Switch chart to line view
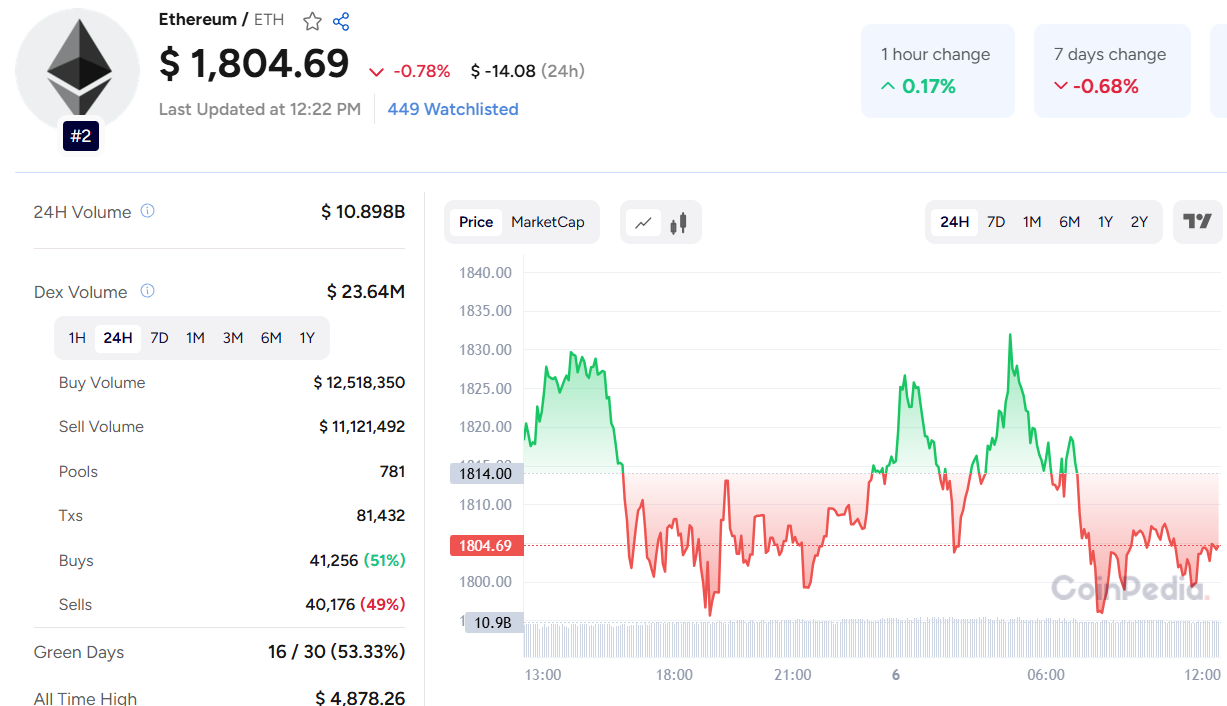The width and height of the screenshot is (1227, 706). 644,222
